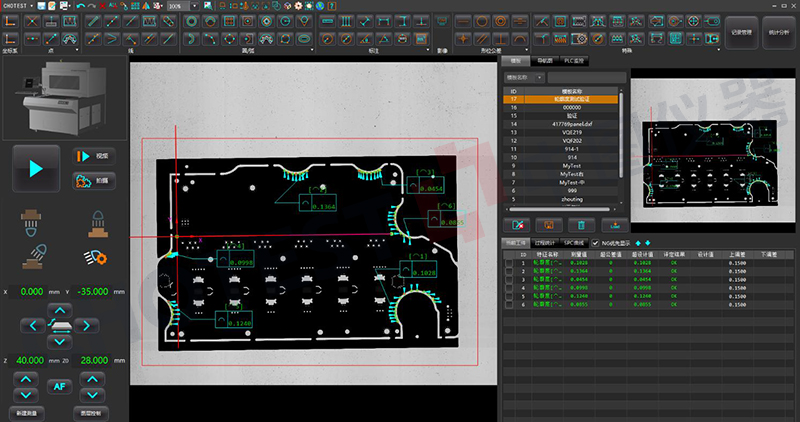
Task: Click the left arrow stage movement button
Action: coord(31,326)
